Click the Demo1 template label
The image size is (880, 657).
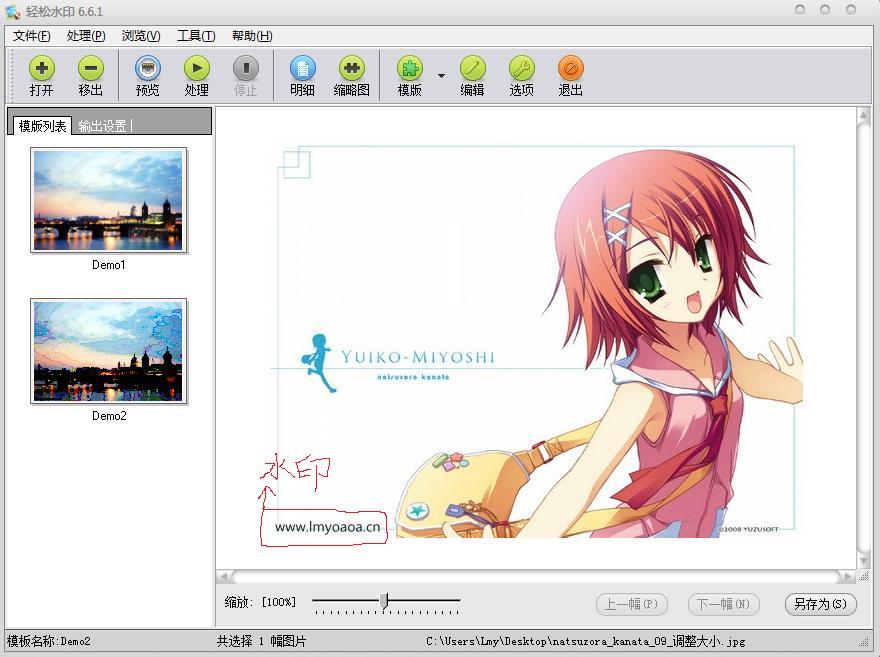(x=109, y=265)
